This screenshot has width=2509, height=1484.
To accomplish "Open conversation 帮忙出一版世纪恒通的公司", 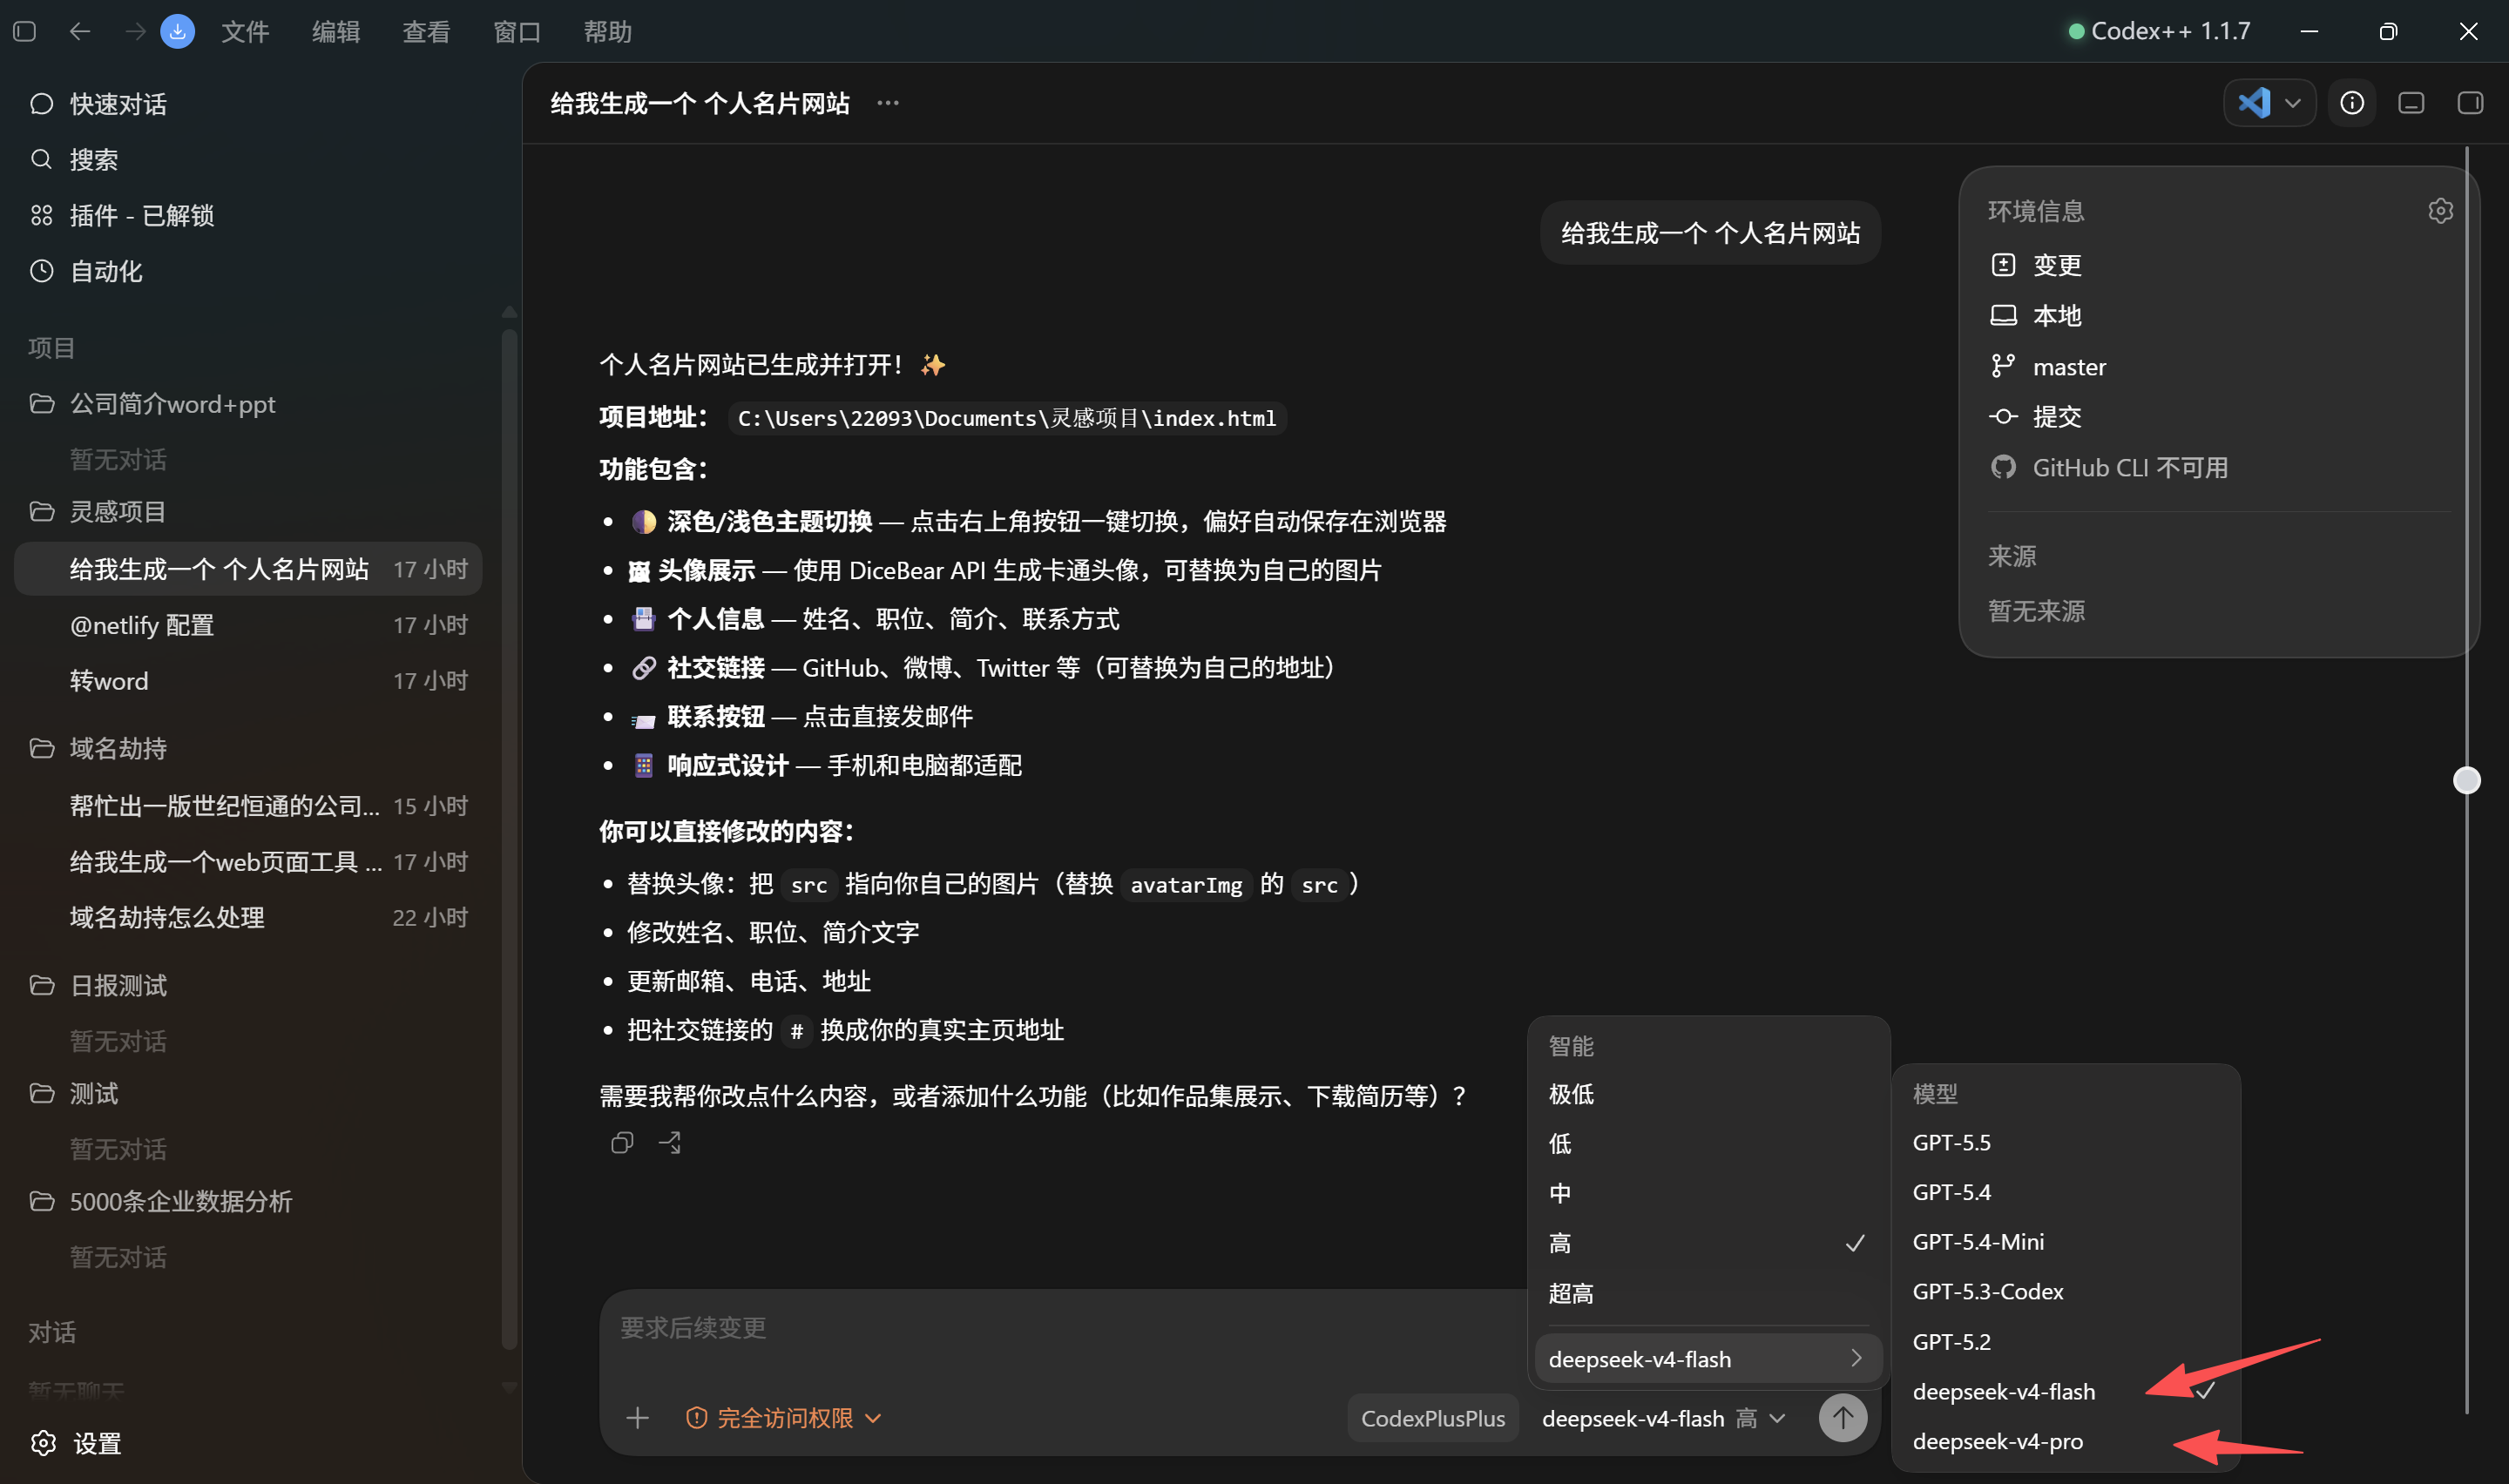I will [x=248, y=806].
